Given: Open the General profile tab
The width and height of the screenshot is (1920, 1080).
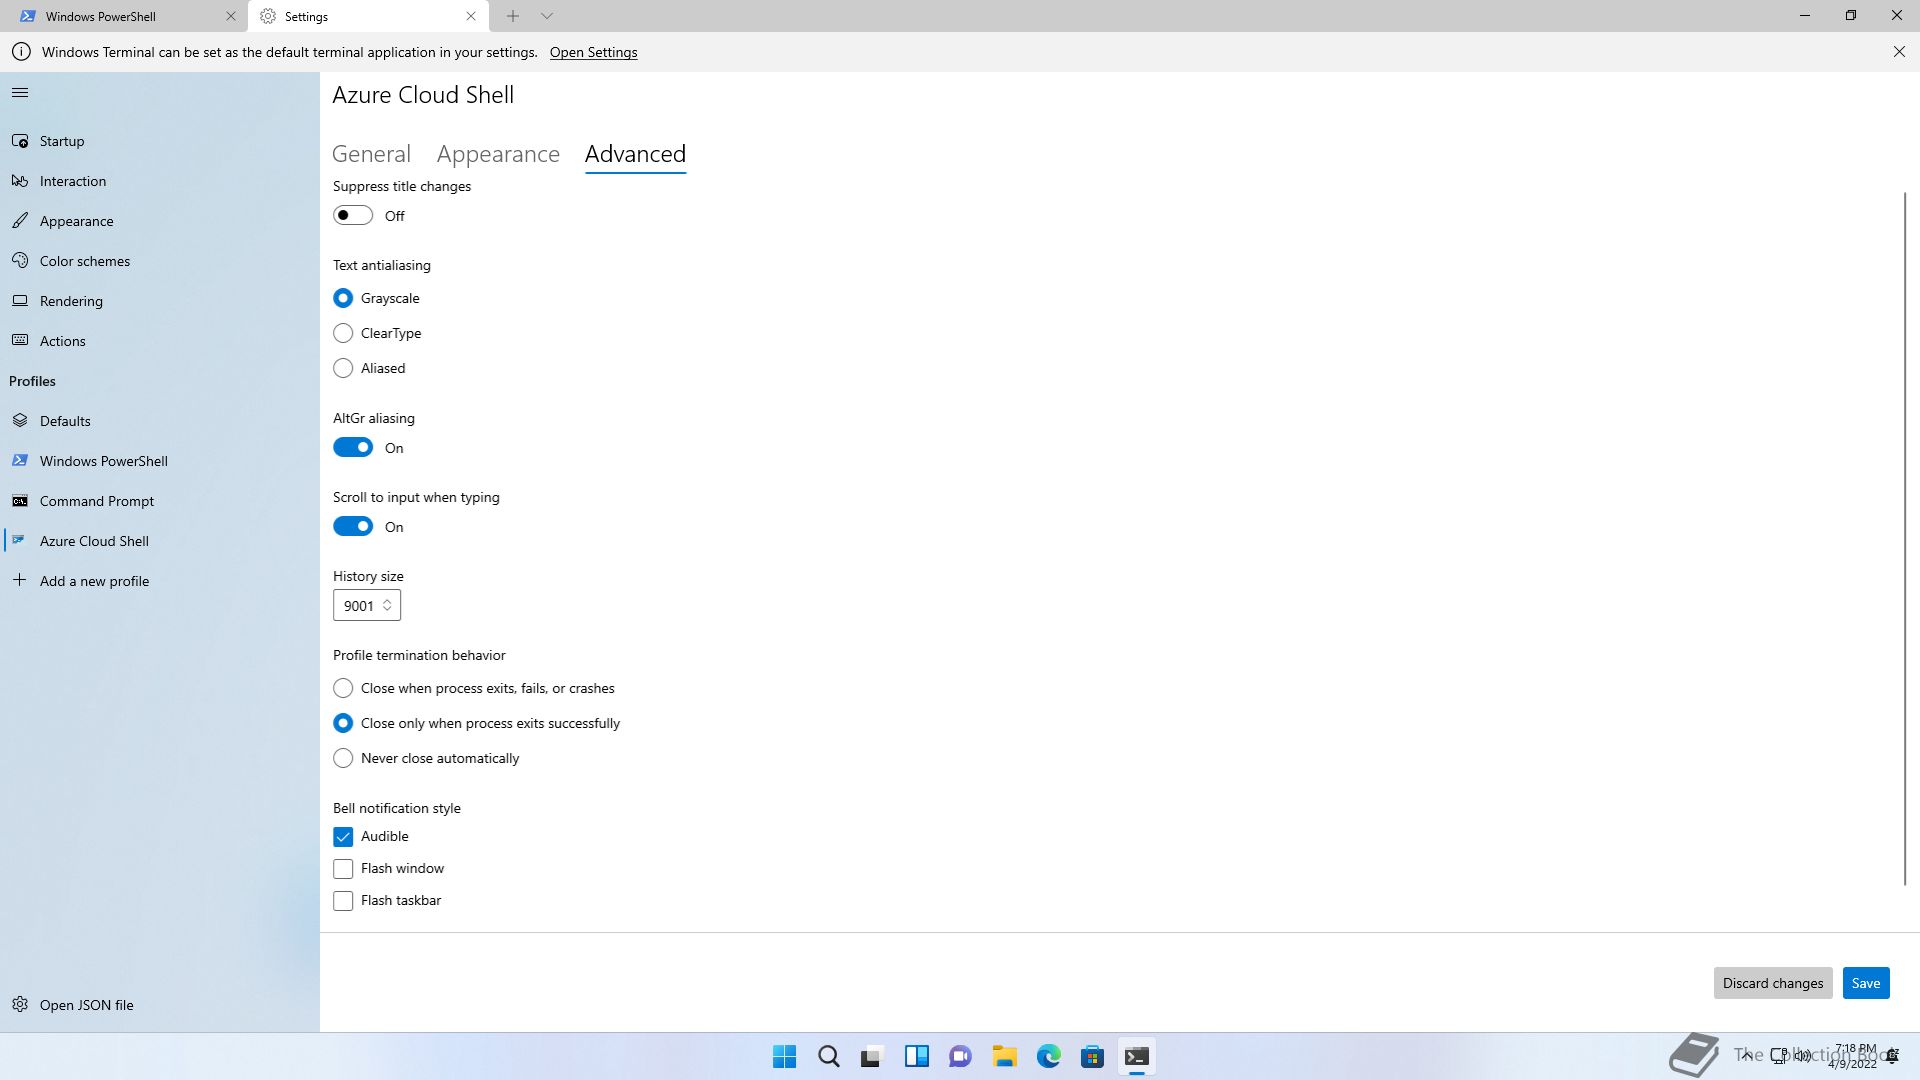Looking at the screenshot, I should (x=372, y=154).
